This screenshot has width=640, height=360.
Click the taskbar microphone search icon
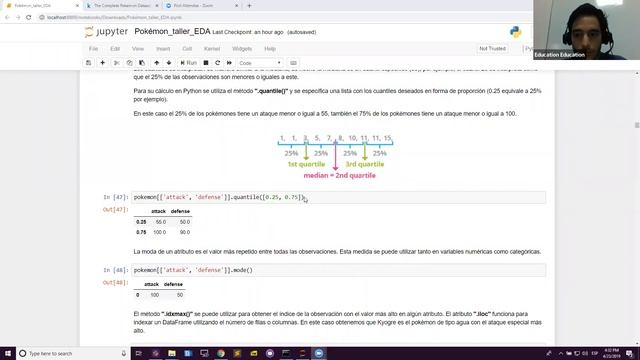(x=124, y=353)
